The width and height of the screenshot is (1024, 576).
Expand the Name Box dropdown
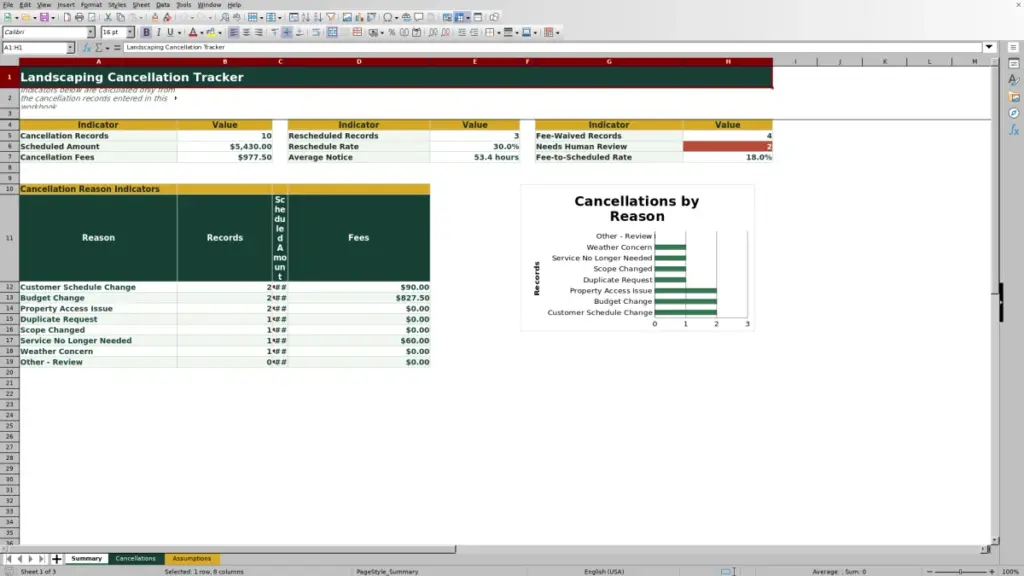(70, 48)
